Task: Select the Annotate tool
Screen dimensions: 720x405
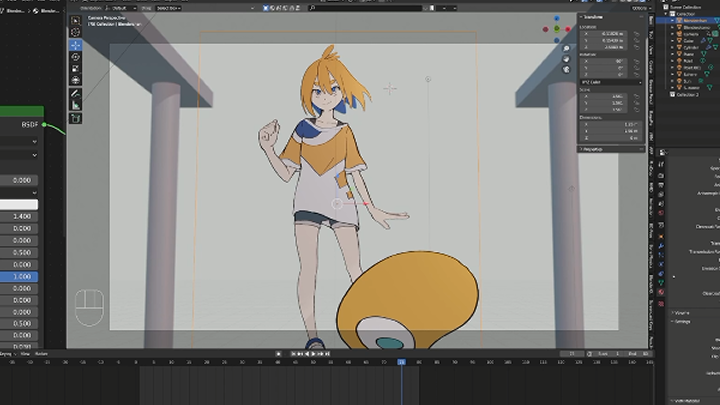Action: coord(75,94)
